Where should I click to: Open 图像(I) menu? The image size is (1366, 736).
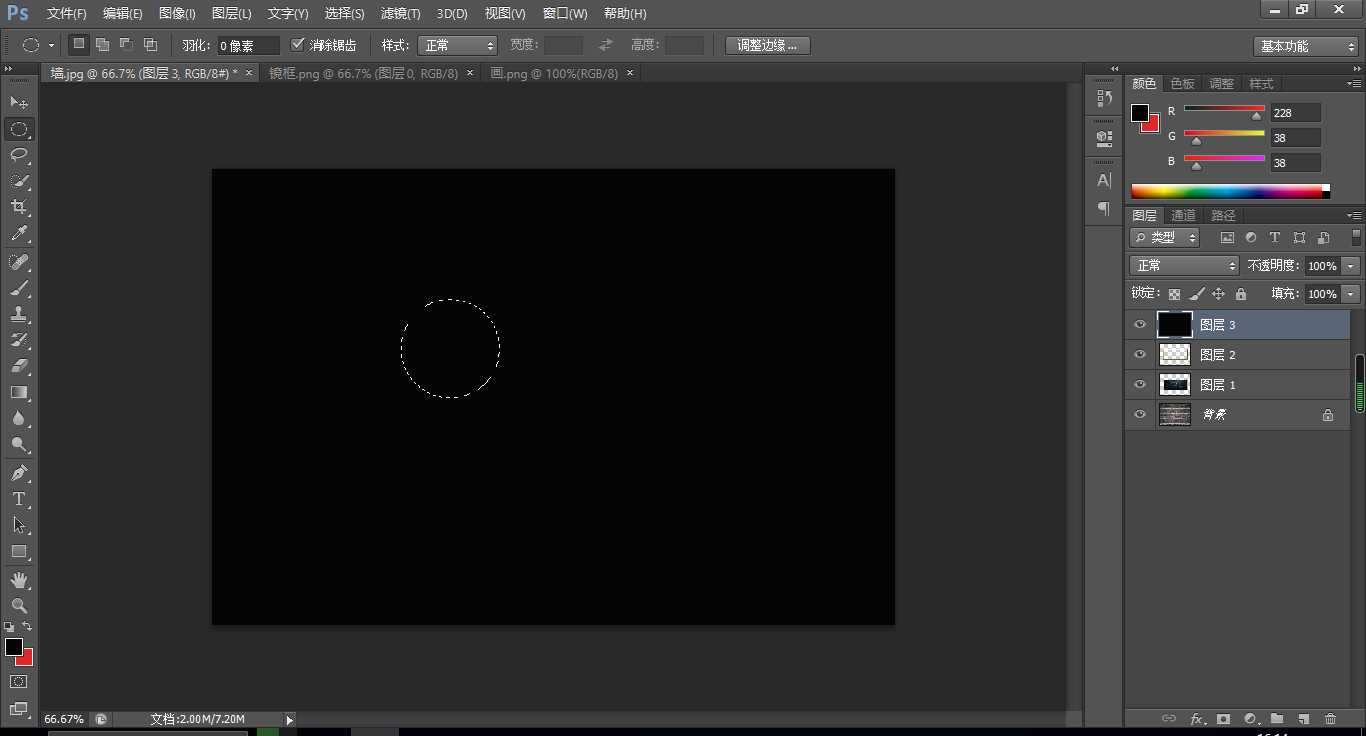(x=177, y=14)
